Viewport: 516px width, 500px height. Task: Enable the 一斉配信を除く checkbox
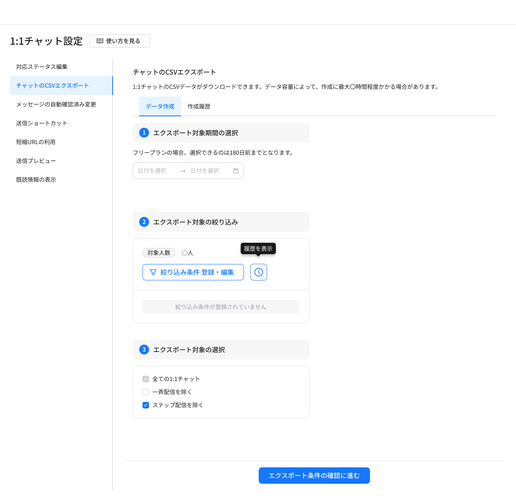146,392
